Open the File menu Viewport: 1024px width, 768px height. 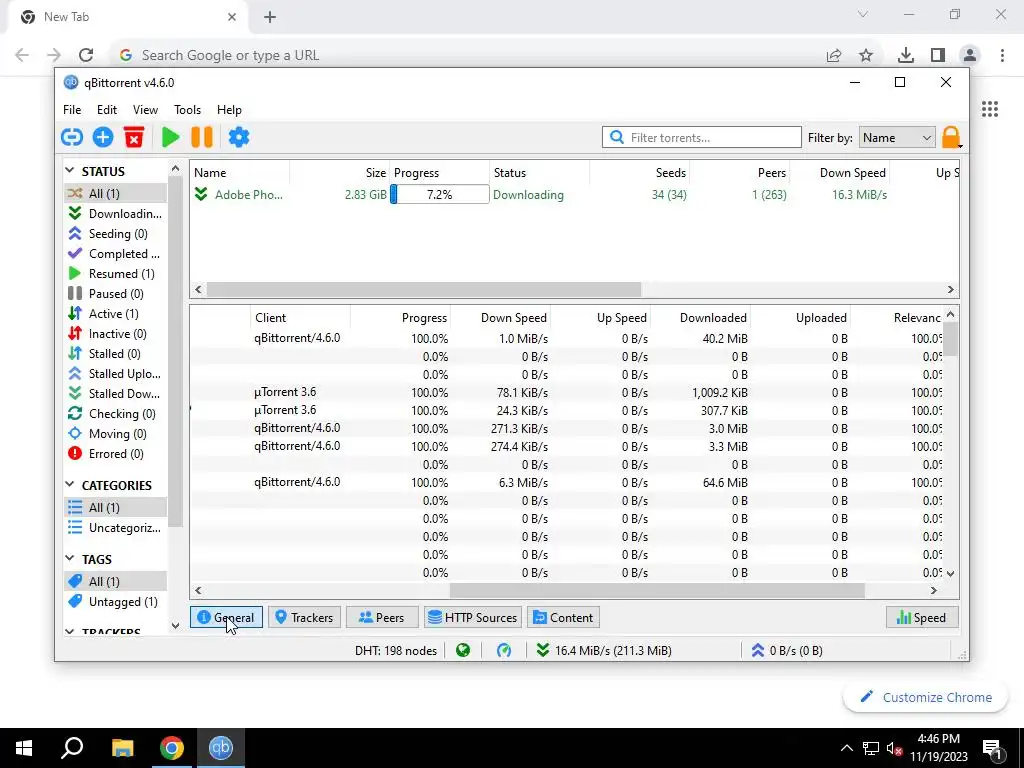click(72, 110)
